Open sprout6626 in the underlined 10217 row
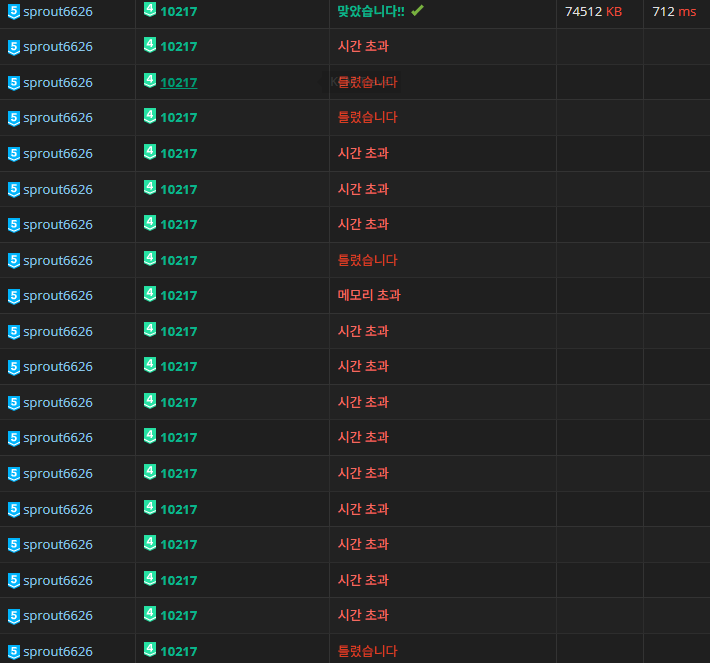The height and width of the screenshot is (663, 710). coord(58,82)
